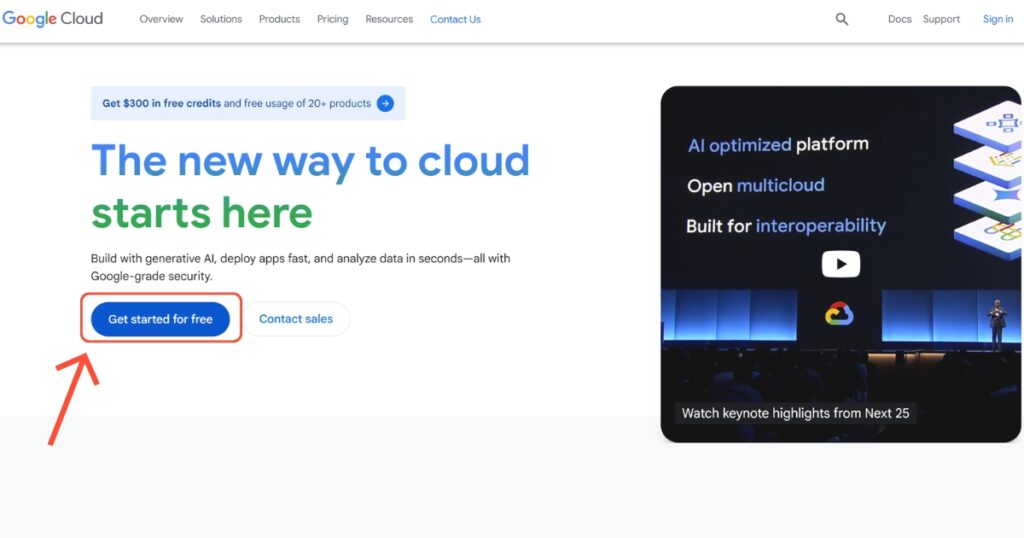Visit the Support link in the header
Screen dimensions: 1024x538
coord(941,19)
